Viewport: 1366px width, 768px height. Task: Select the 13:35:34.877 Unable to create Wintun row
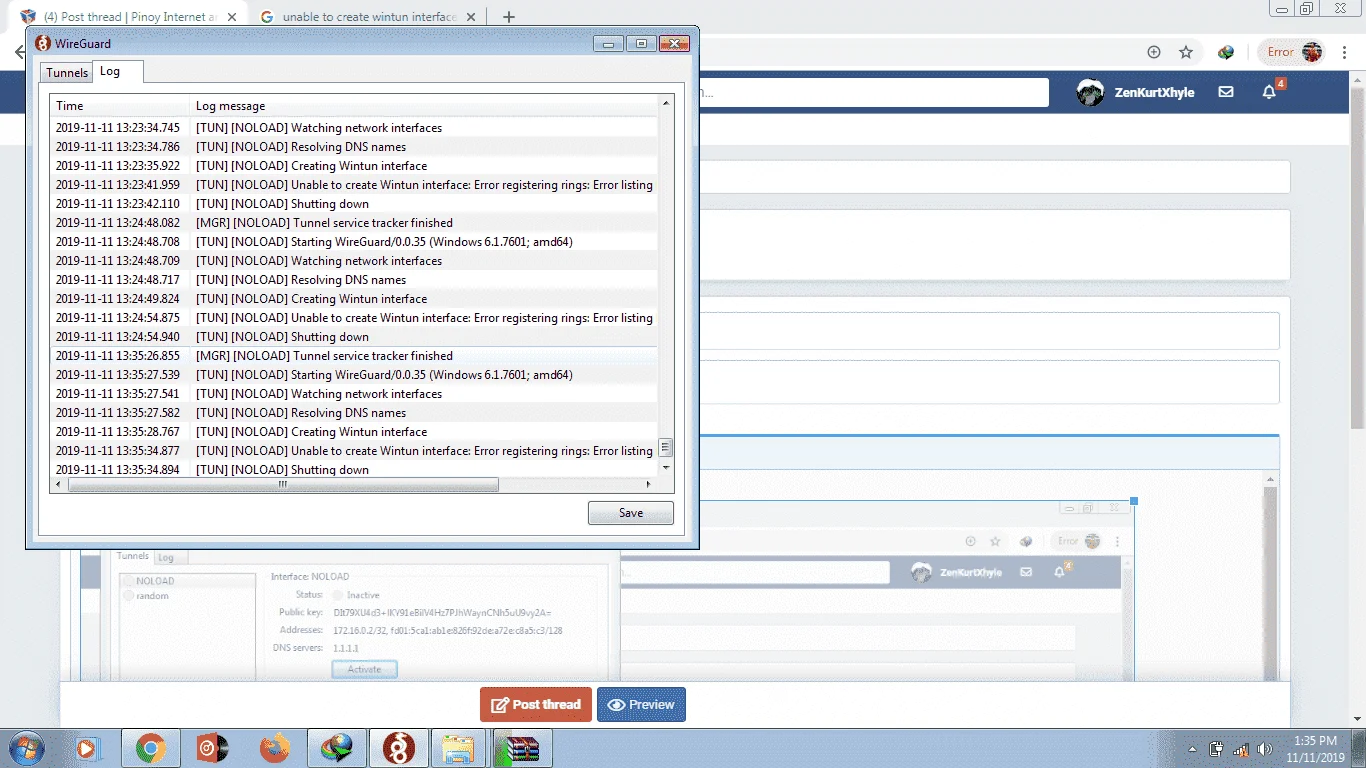pyautogui.click(x=354, y=451)
